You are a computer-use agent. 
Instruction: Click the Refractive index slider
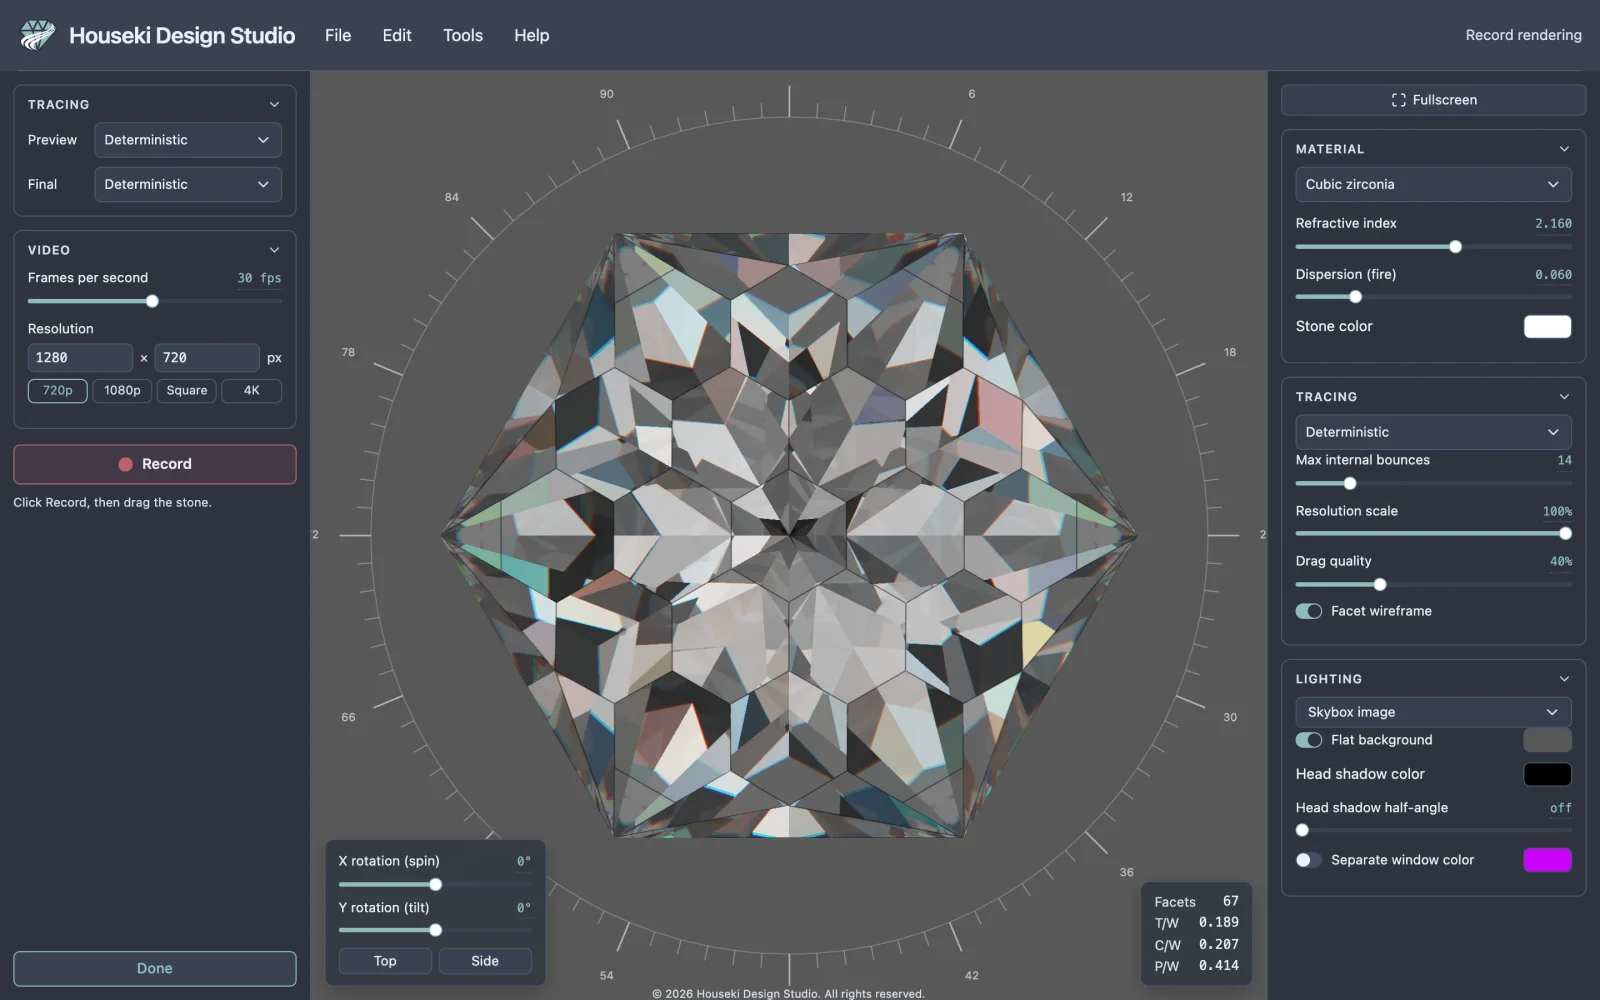[x=1433, y=247]
